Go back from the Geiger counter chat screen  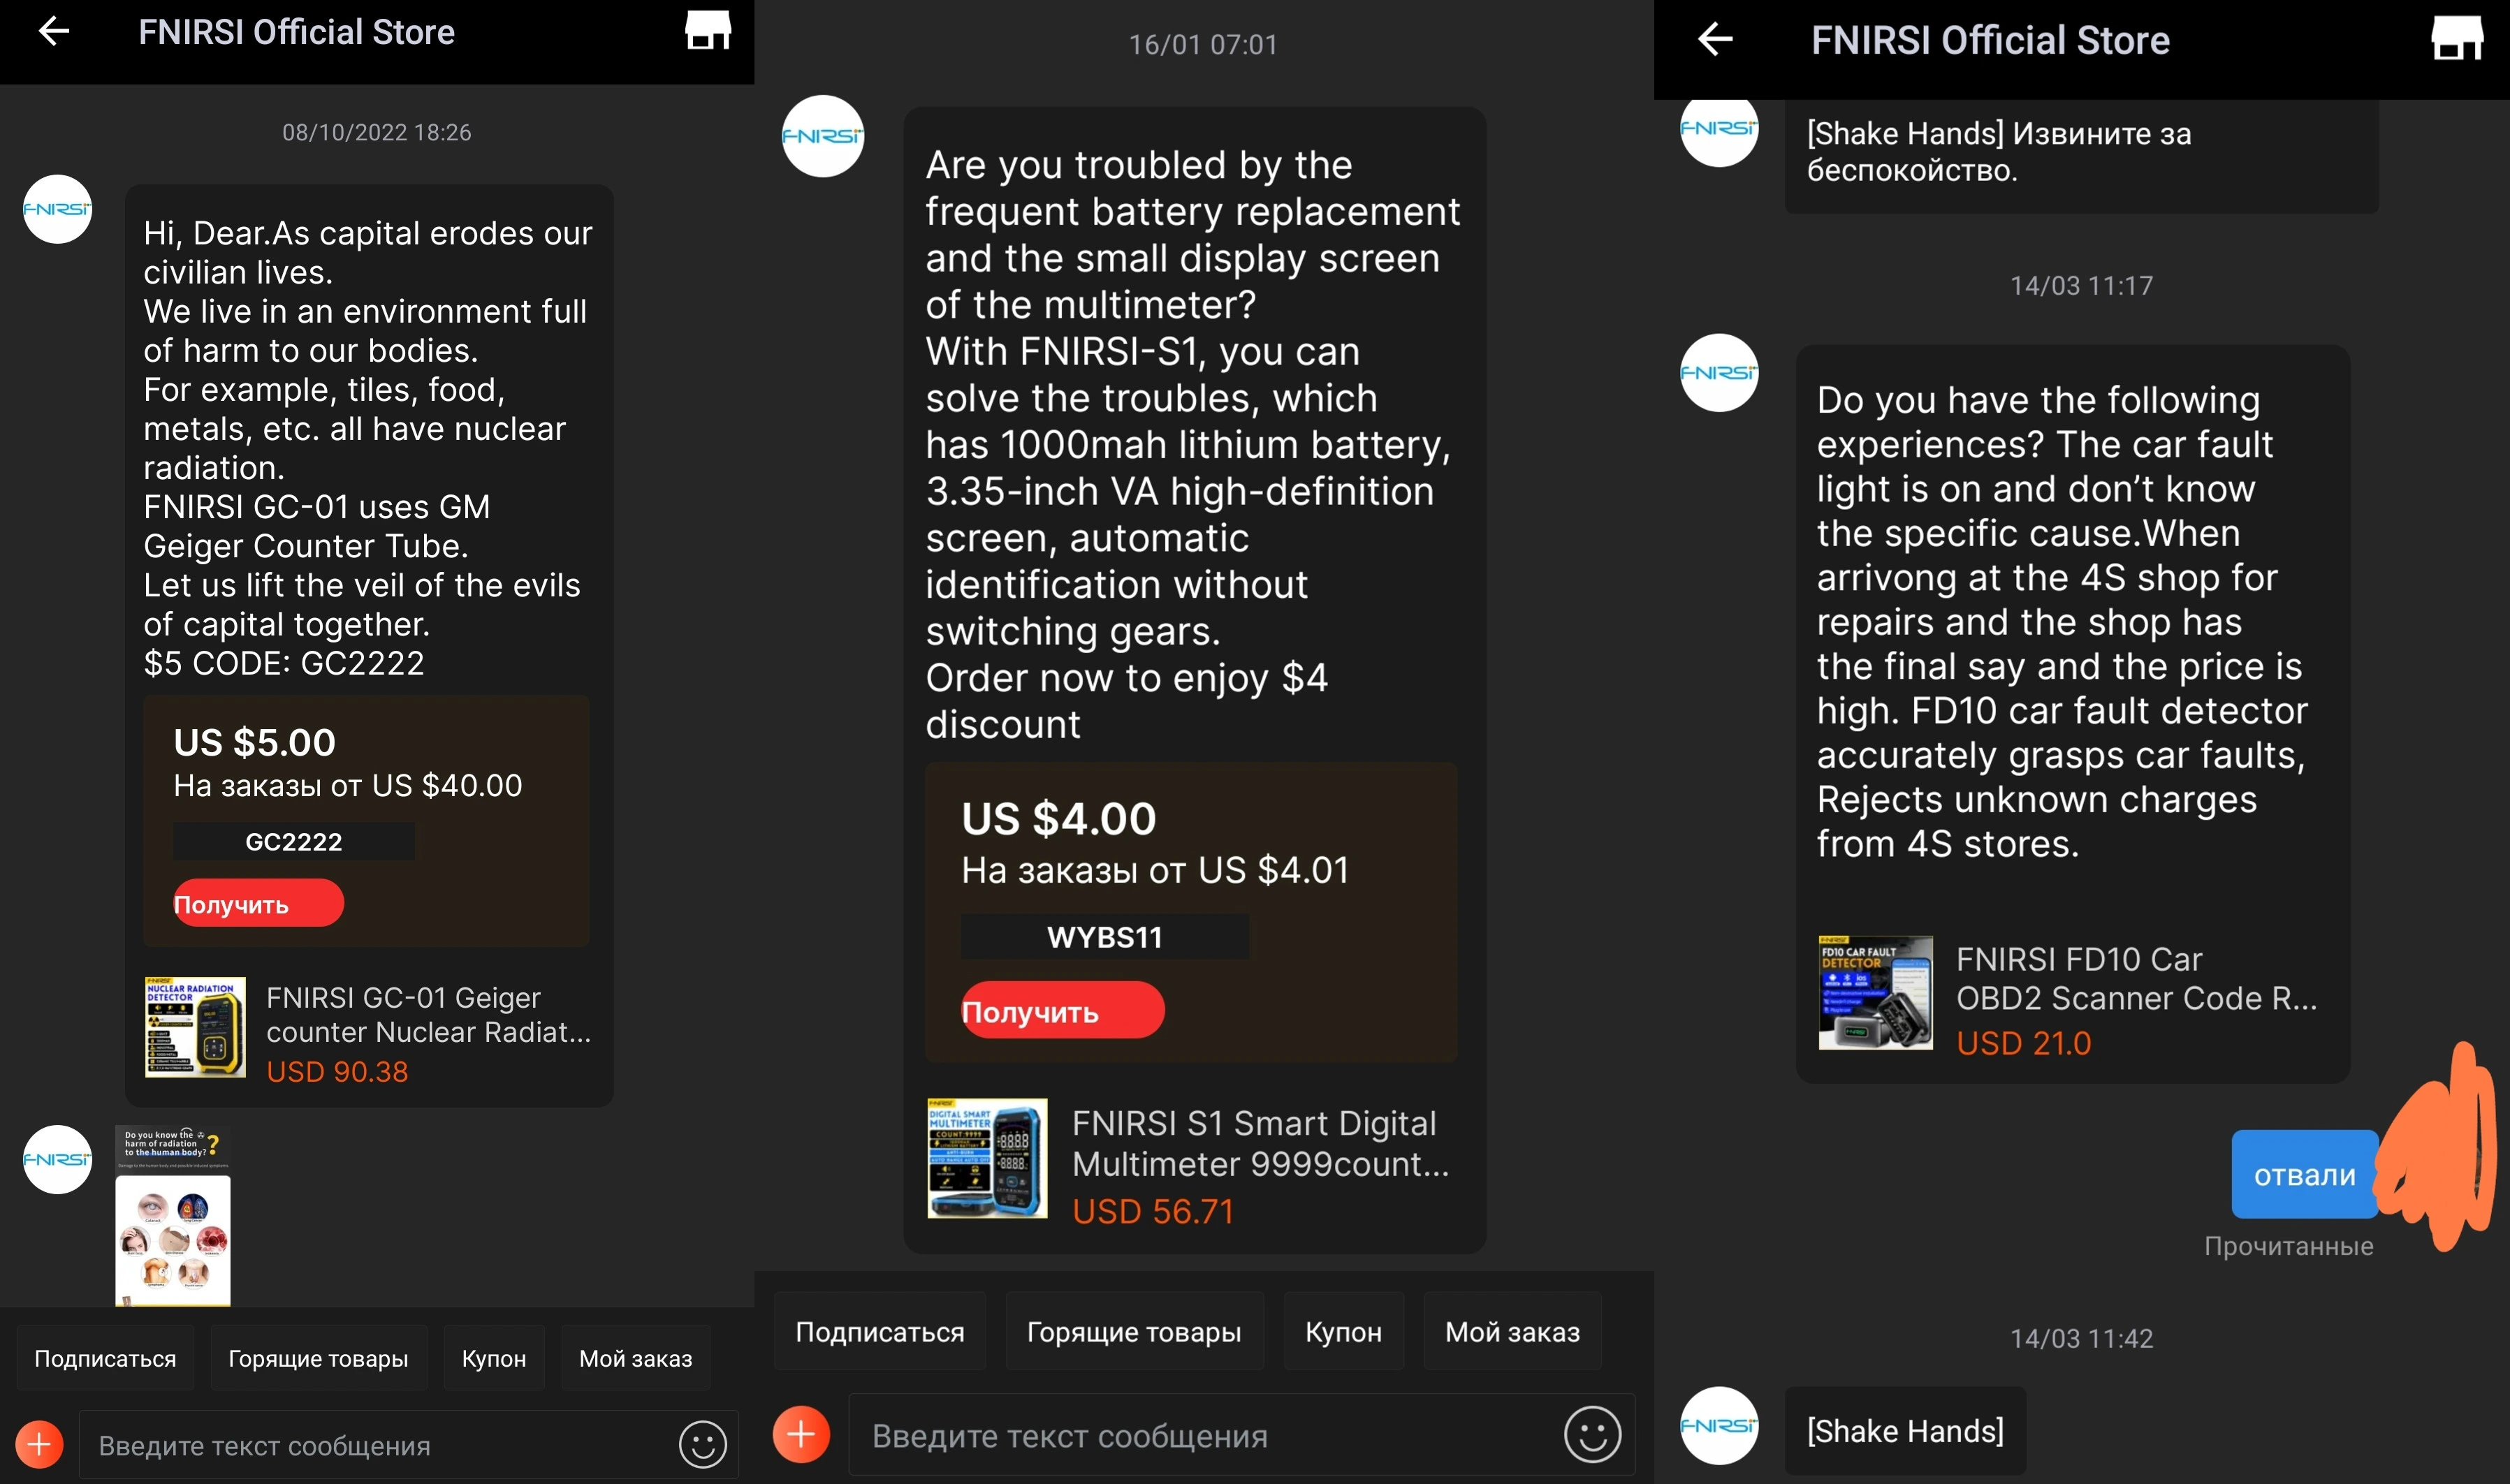54,32
